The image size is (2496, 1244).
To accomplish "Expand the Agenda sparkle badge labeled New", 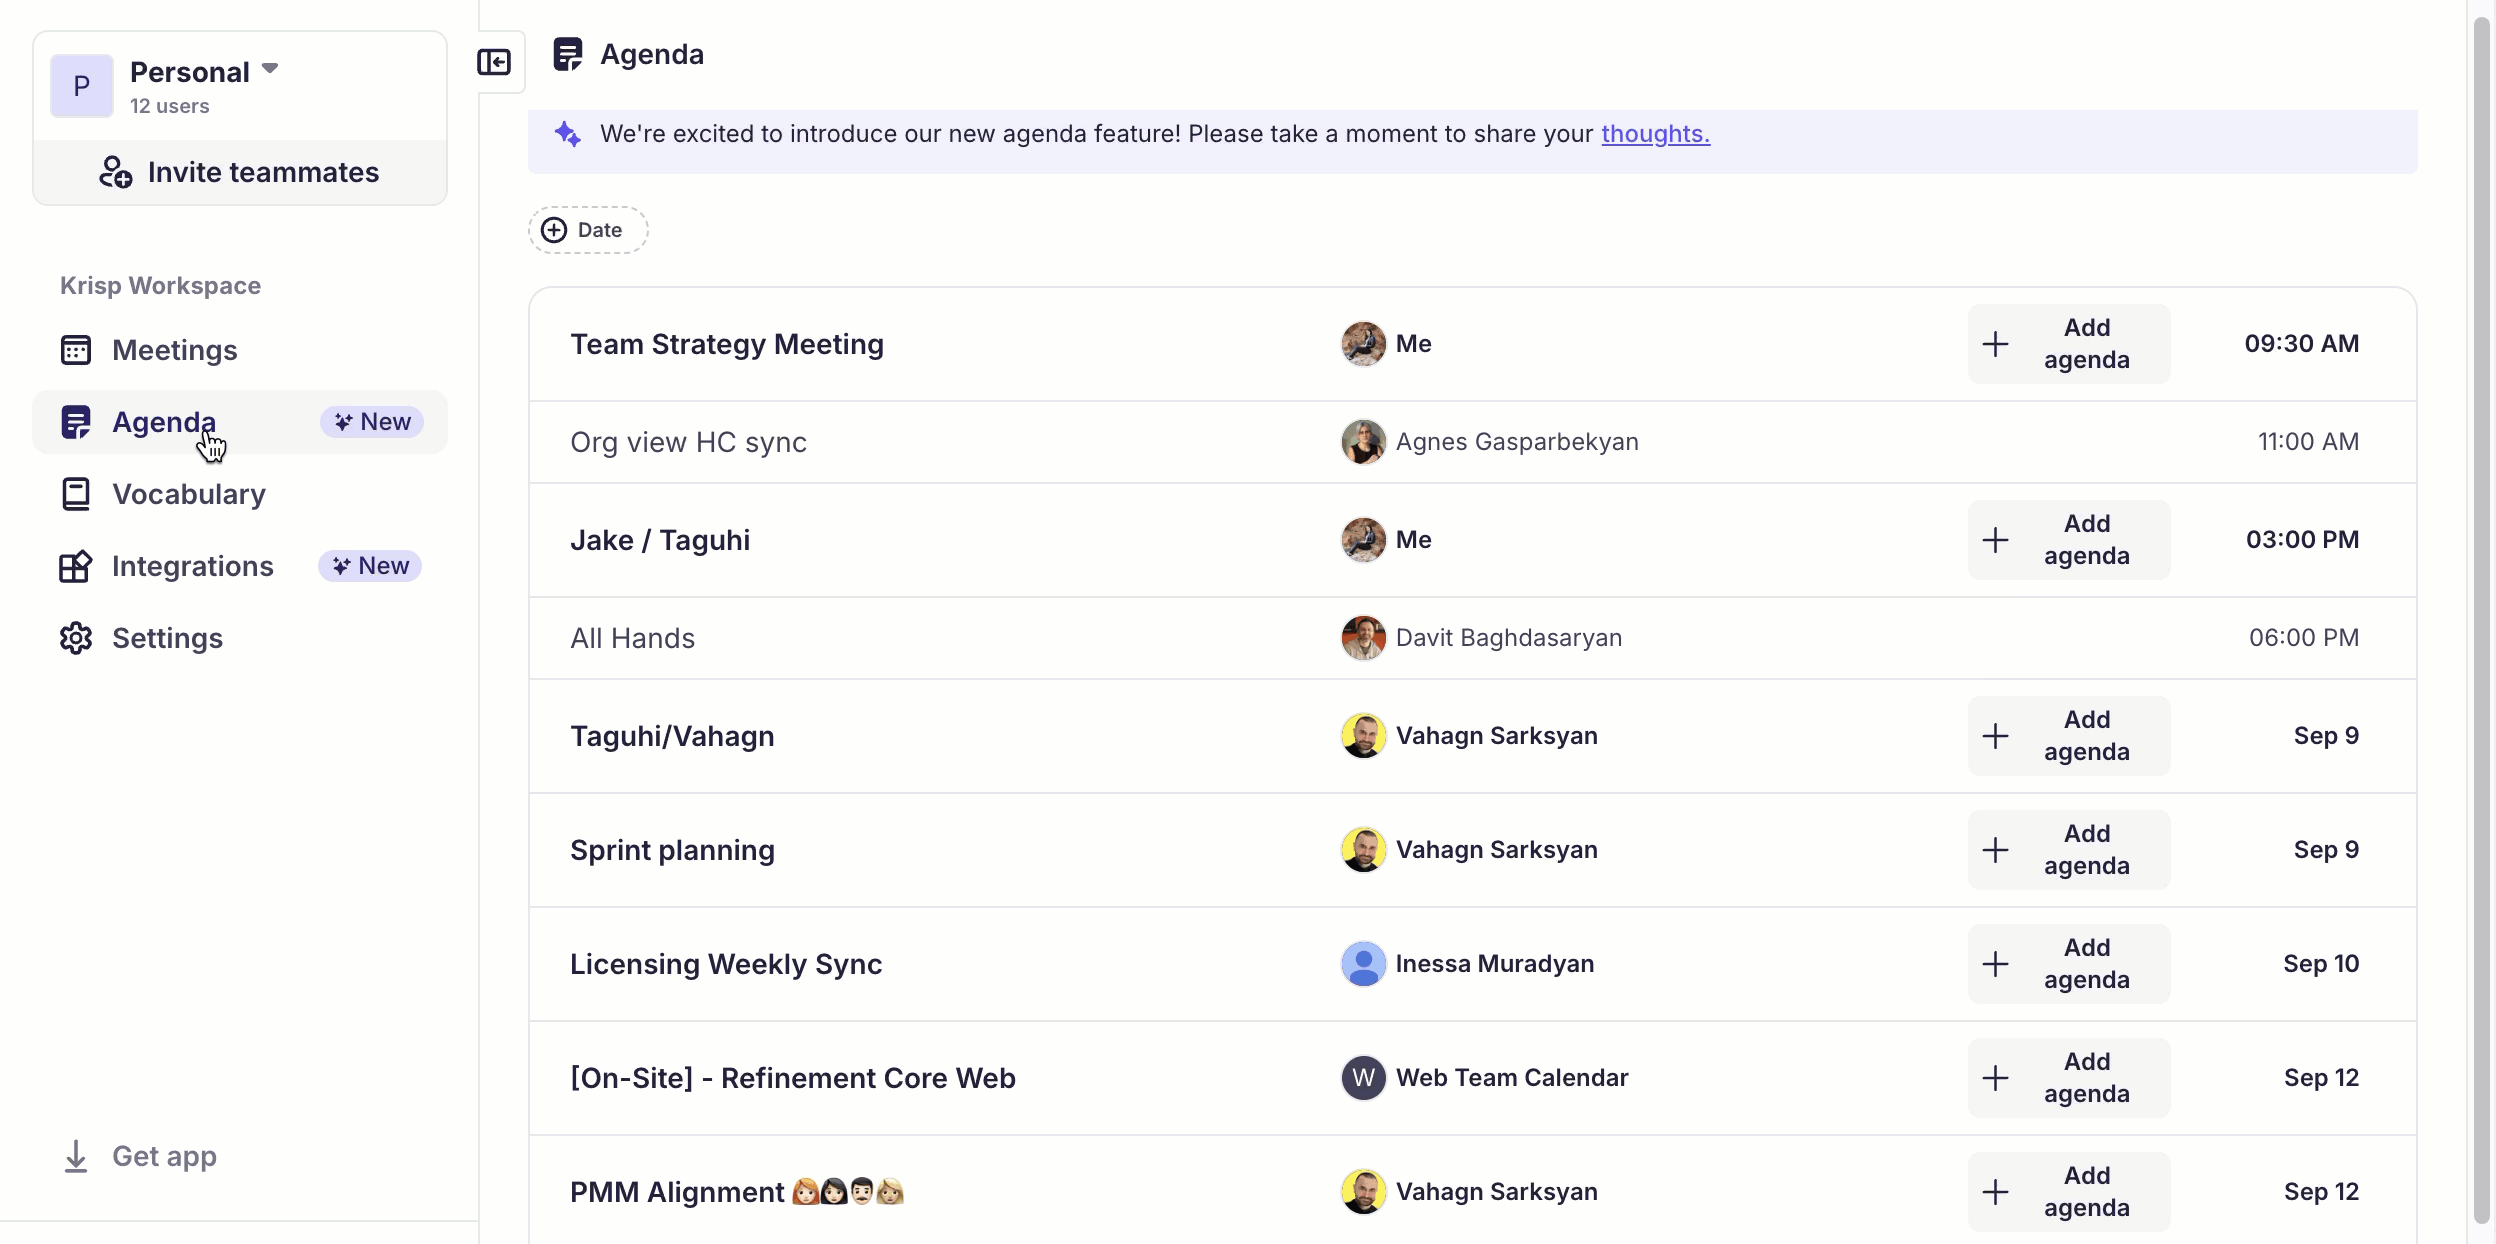I will coord(371,421).
